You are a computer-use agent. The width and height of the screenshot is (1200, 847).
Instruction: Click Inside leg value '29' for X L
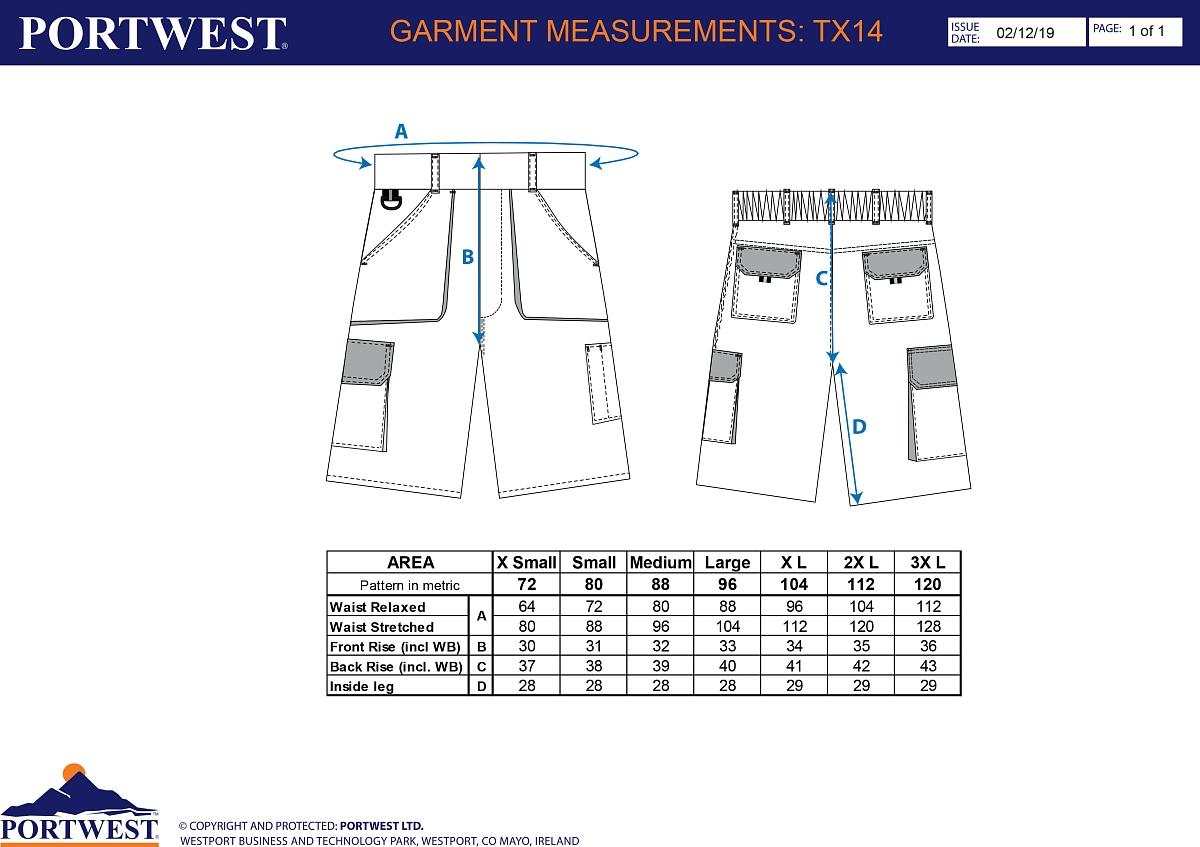pos(794,686)
